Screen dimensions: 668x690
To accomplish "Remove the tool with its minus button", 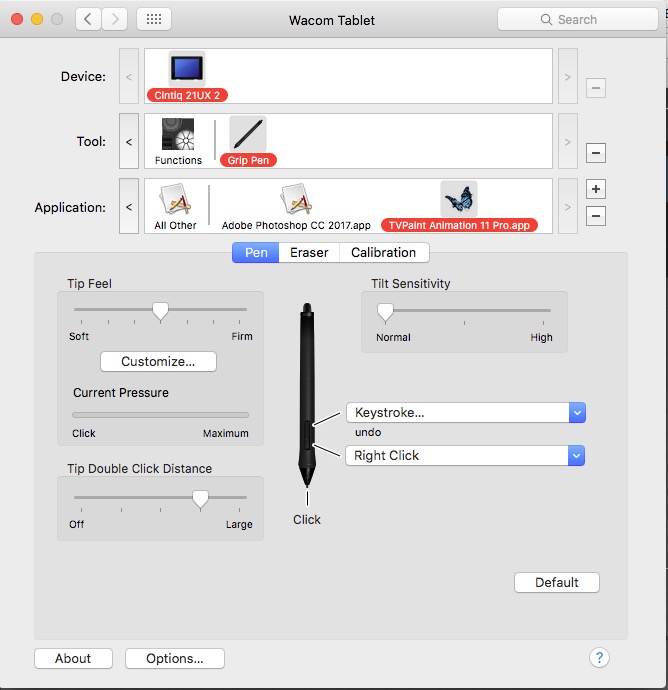I will tap(596, 153).
